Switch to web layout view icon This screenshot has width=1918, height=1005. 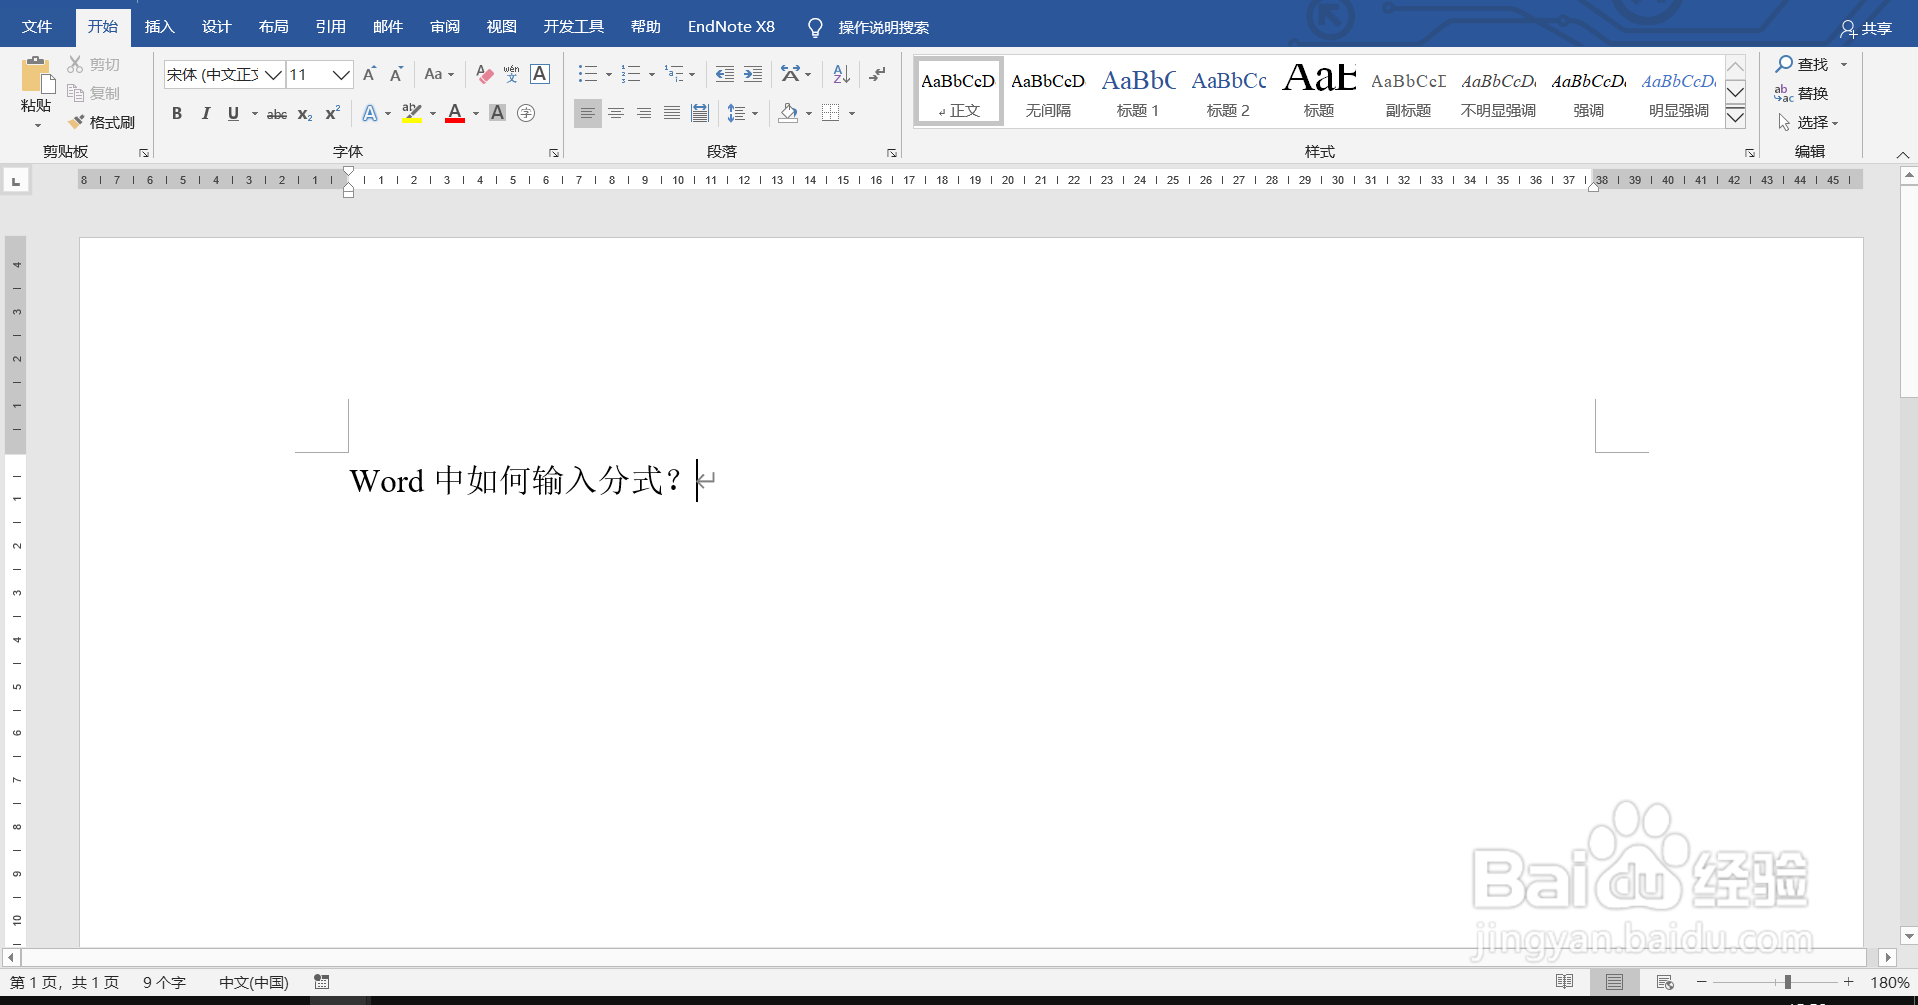coord(1665,982)
